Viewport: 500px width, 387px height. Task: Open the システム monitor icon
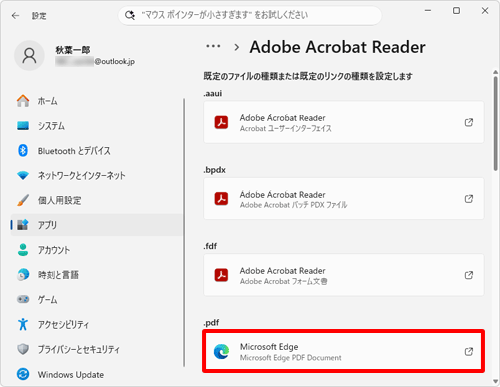[23, 126]
